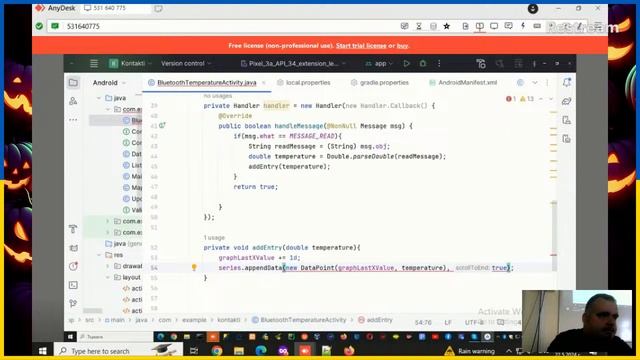
Task: Click editor tab options kebab icon
Action: (x=547, y=82)
